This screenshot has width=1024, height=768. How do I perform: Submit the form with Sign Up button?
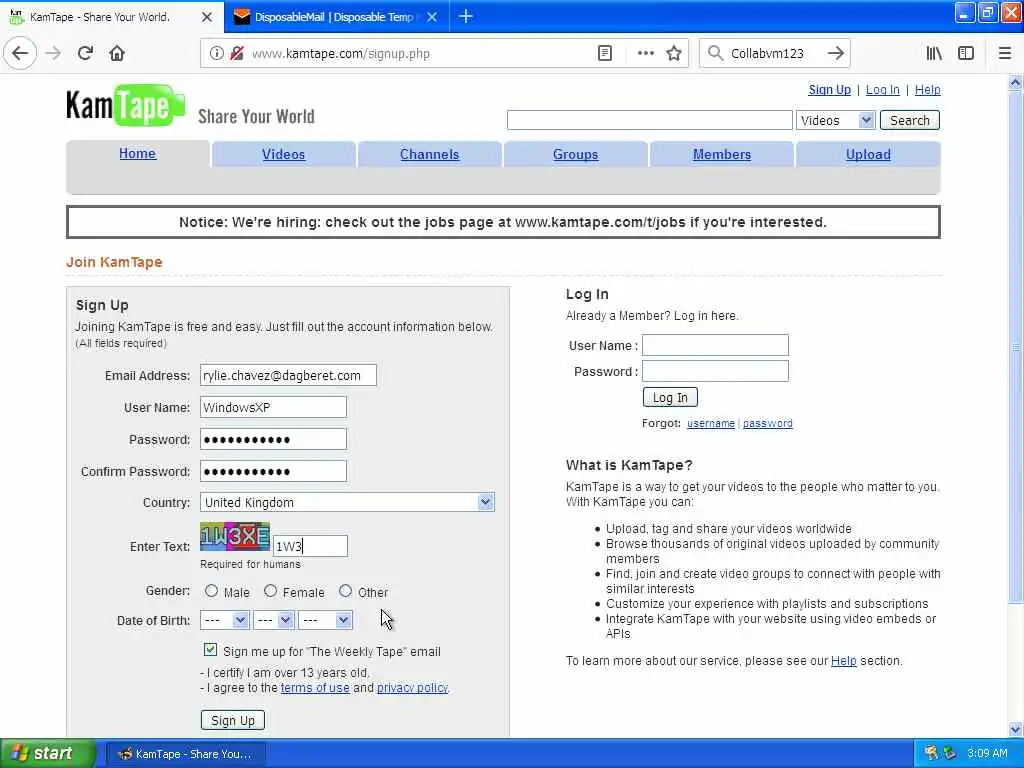(233, 720)
